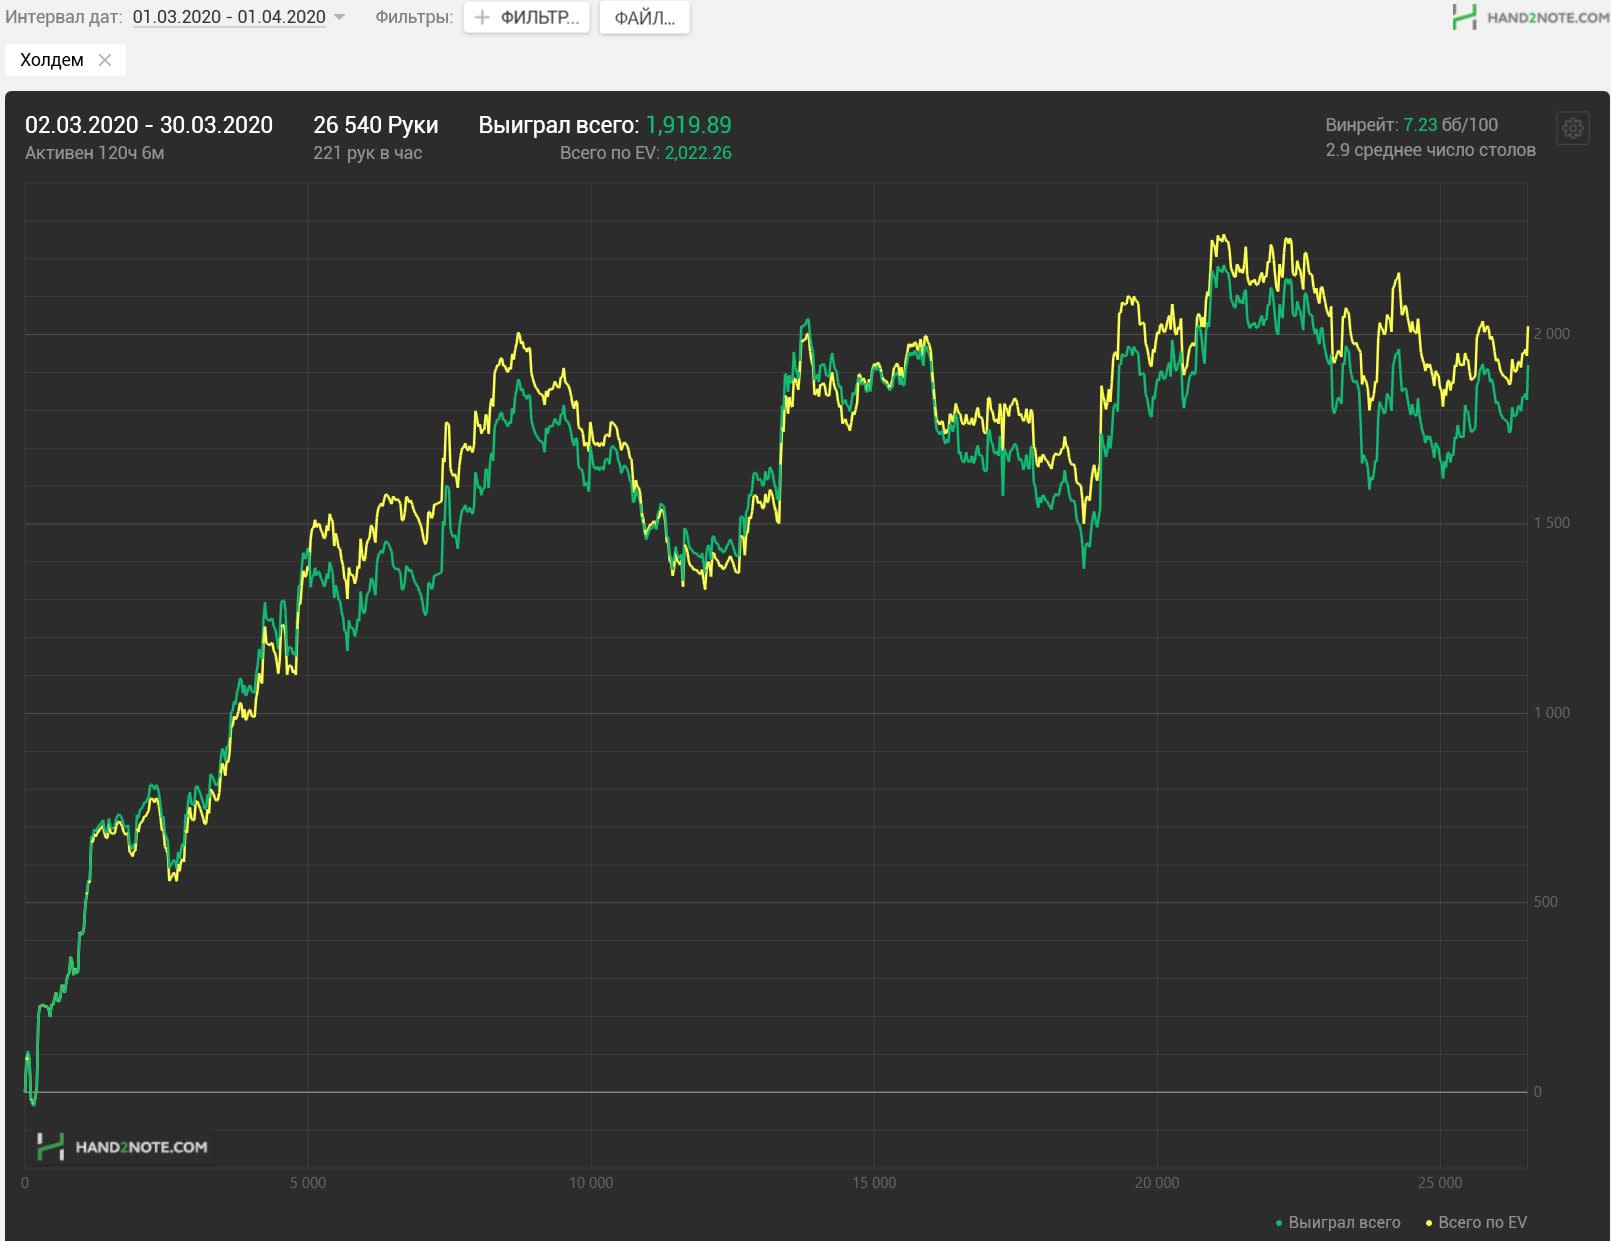
Task: Add a new filter with ФИЛЬТР button
Action: (x=527, y=17)
